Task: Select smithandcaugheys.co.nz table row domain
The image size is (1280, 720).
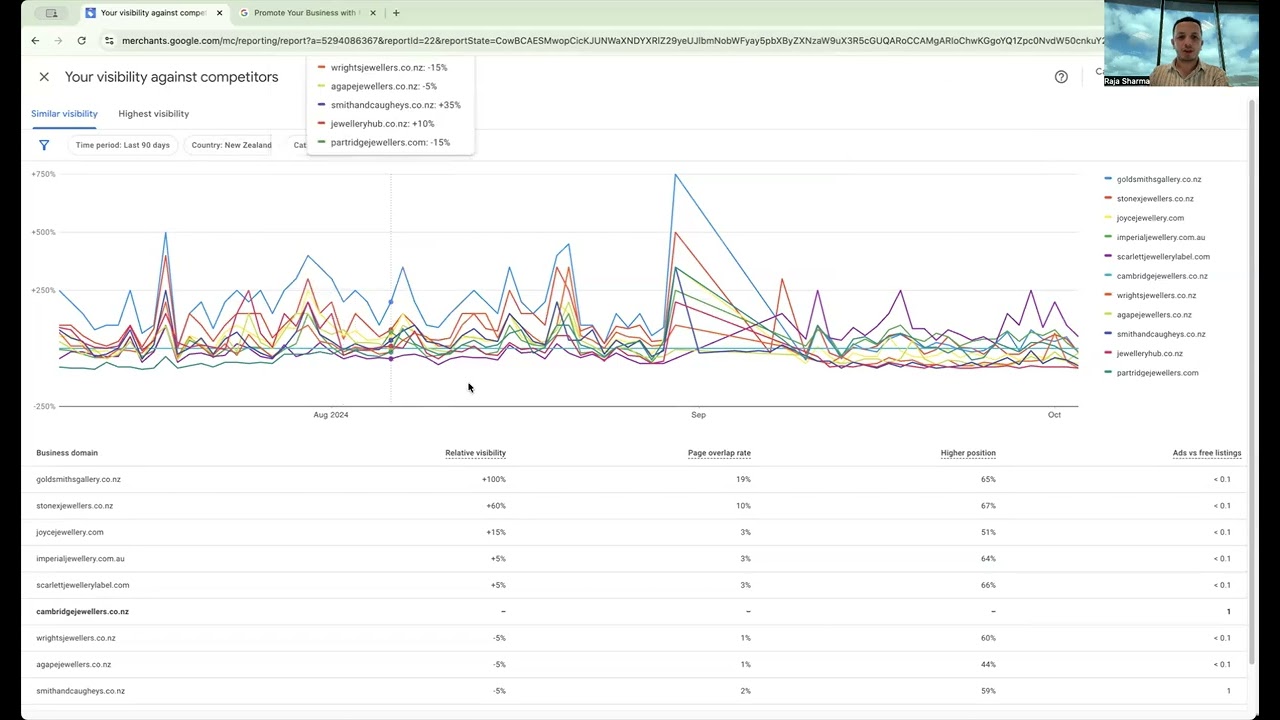Action: click(x=81, y=691)
